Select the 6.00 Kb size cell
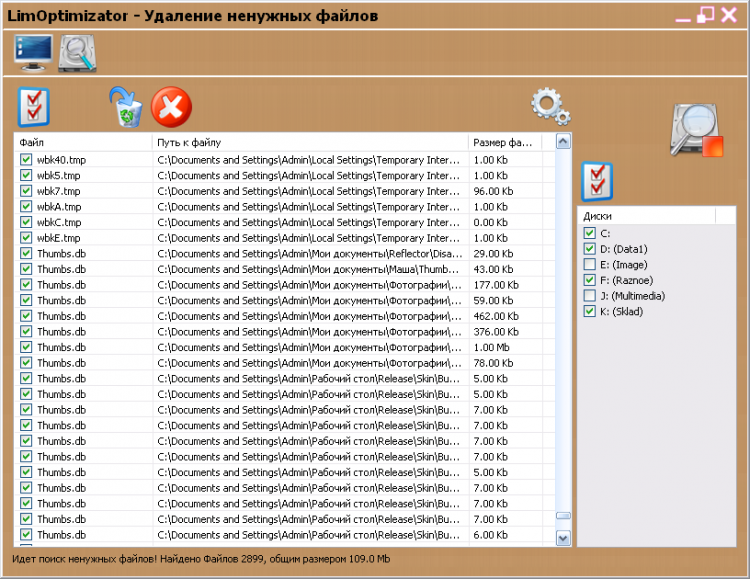 click(x=490, y=534)
